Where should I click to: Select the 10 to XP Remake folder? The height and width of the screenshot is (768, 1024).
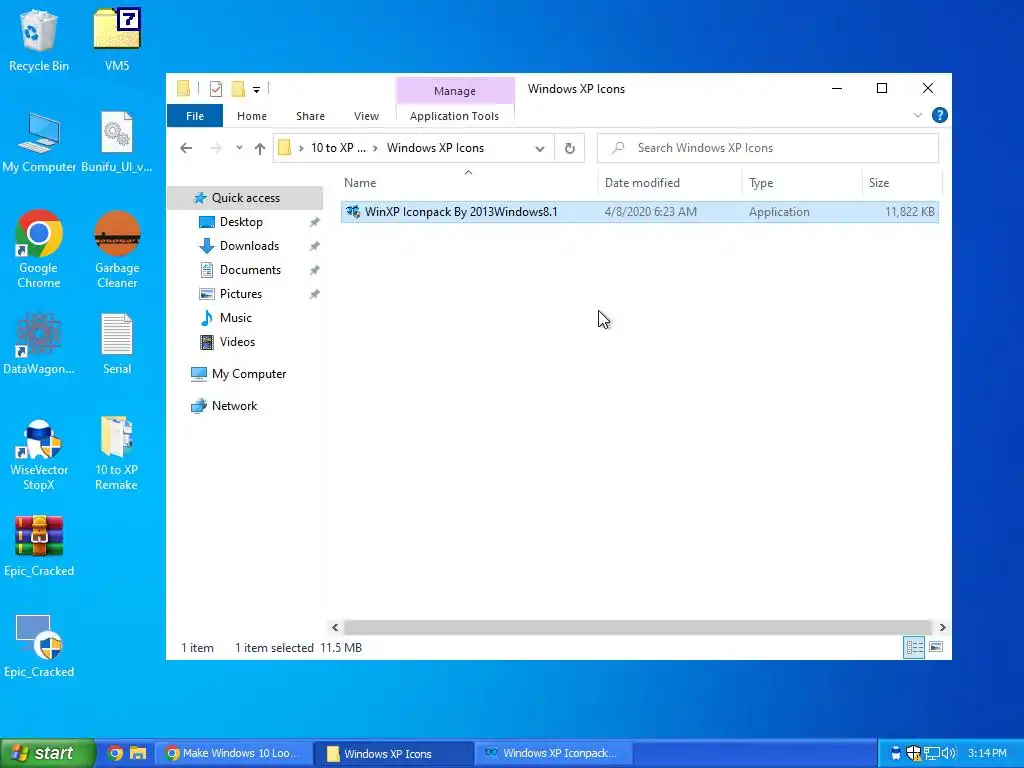coord(117,455)
